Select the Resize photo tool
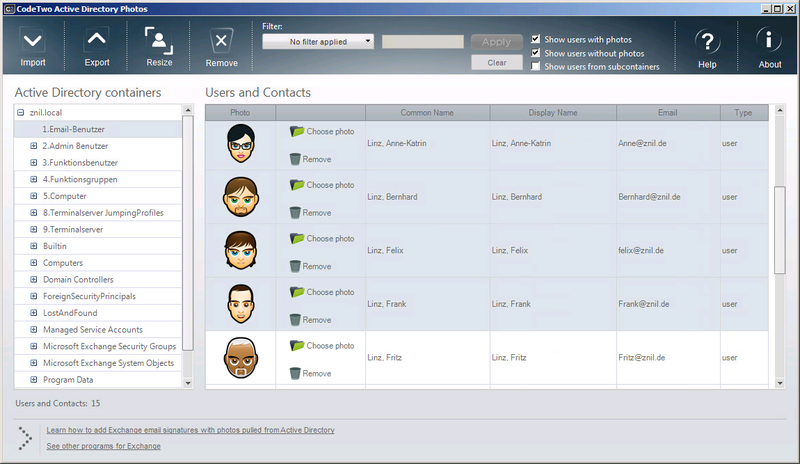This screenshot has height=464, width=800. (159, 41)
